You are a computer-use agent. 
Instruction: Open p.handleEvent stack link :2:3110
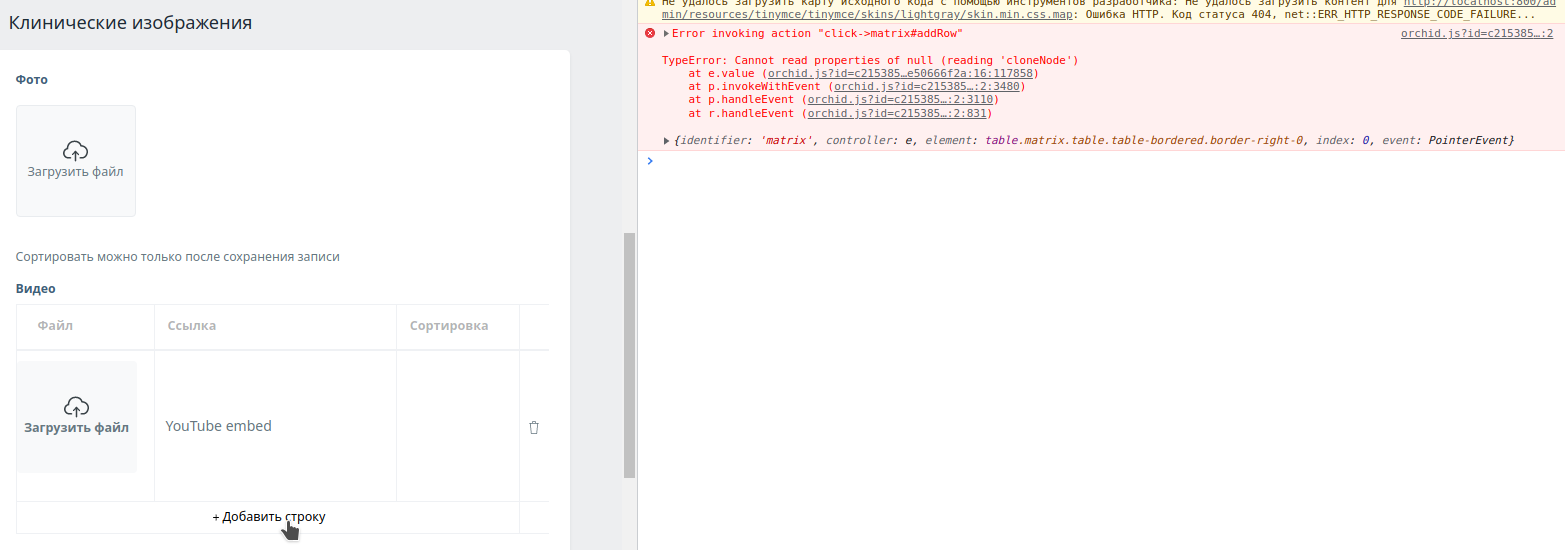tap(900, 99)
